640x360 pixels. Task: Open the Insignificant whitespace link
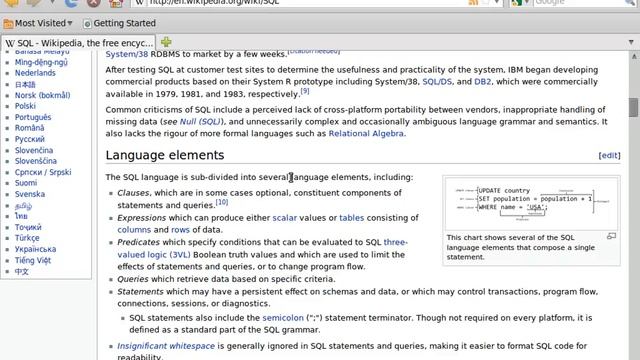tap(166, 346)
